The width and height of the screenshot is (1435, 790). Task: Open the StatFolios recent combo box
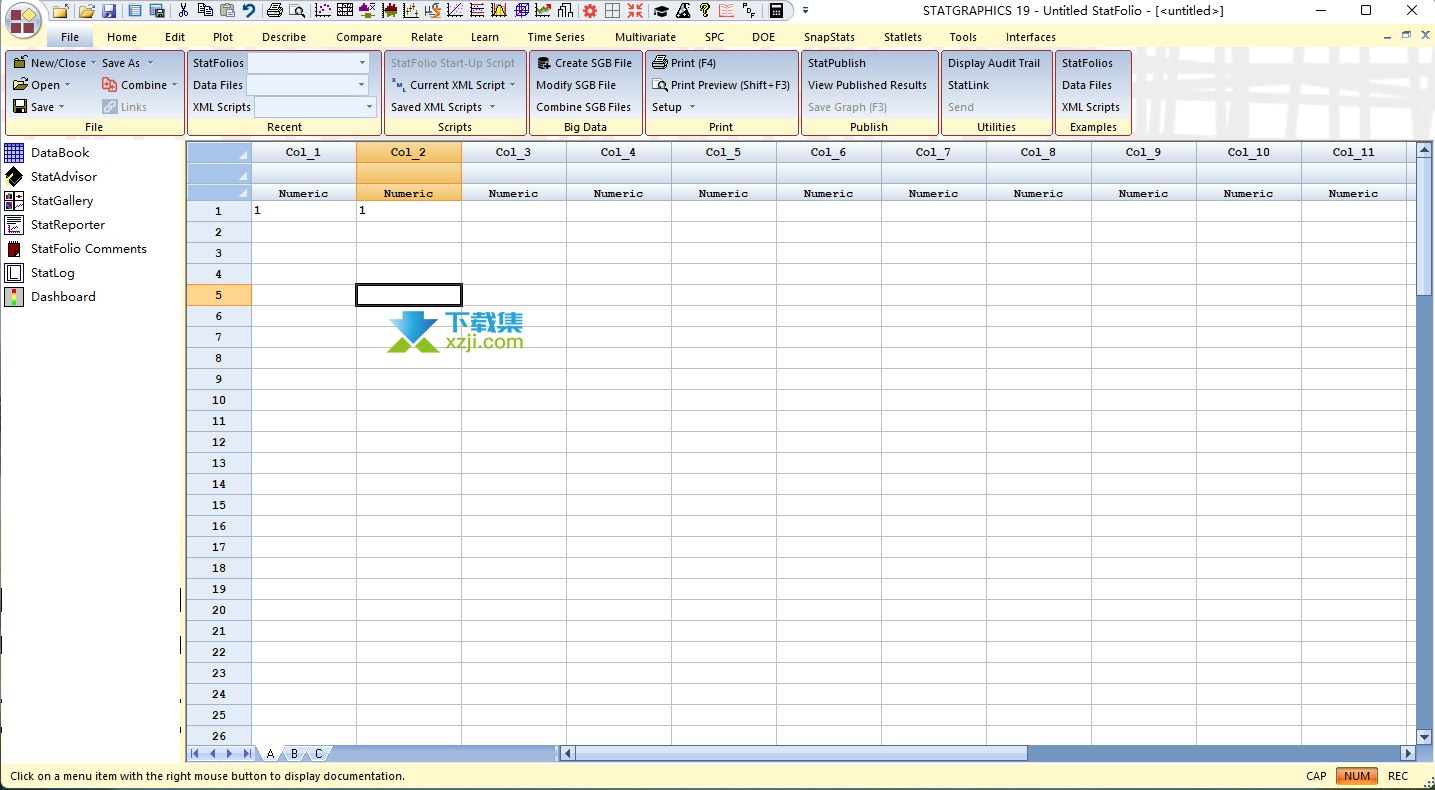pos(309,63)
